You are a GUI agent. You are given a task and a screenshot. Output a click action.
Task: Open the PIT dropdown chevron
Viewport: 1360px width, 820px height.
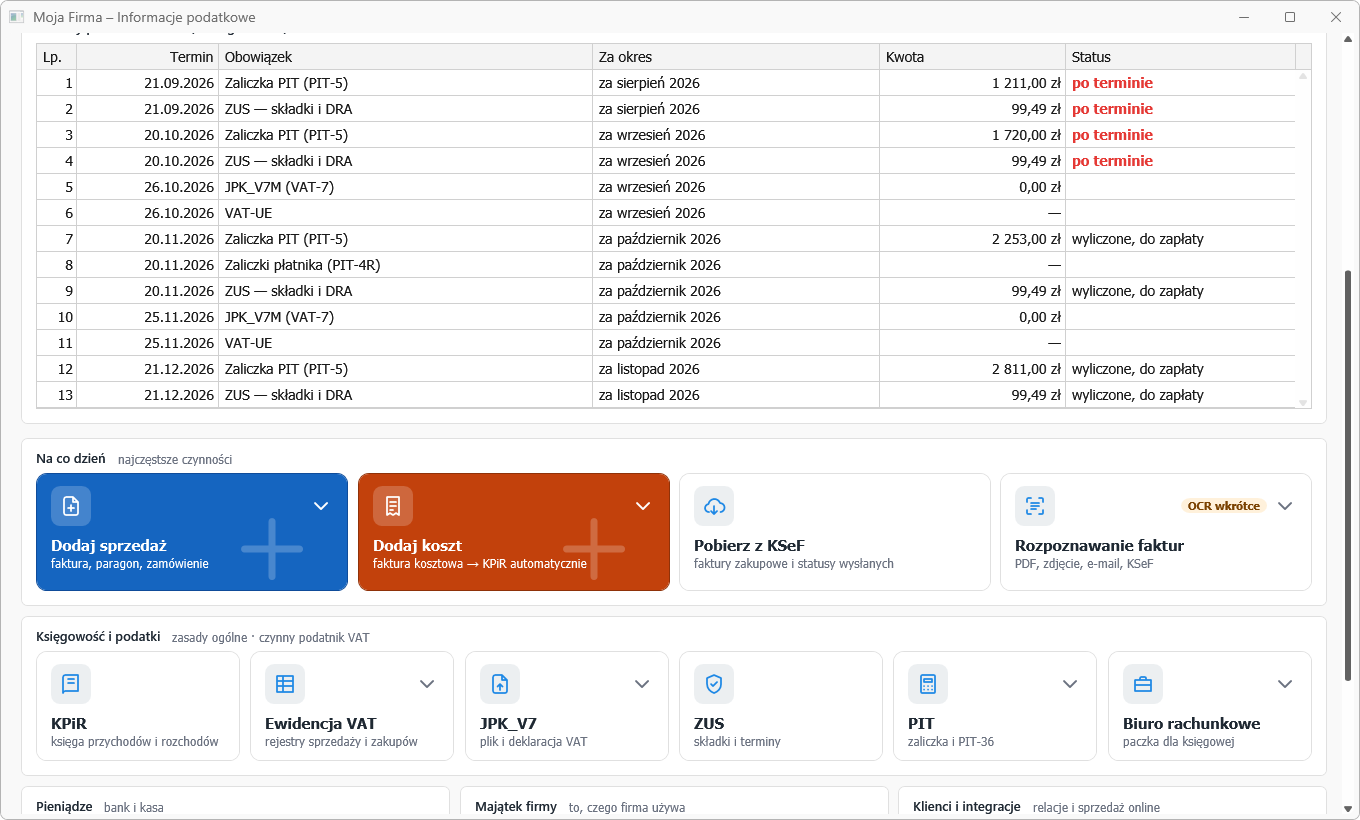point(1070,684)
